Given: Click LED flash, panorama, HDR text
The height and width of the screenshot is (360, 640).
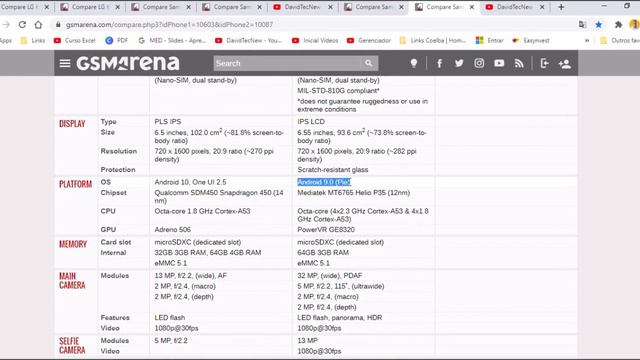Looking at the screenshot, I should [340, 318].
